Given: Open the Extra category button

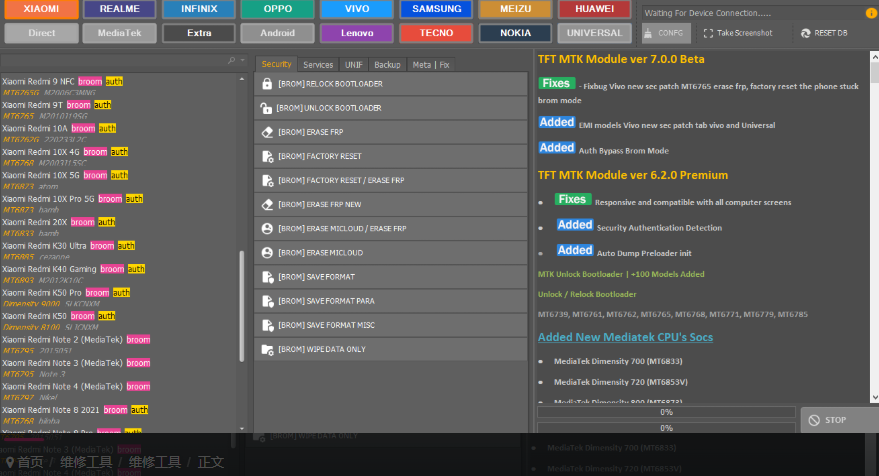Looking at the screenshot, I should coord(199,33).
